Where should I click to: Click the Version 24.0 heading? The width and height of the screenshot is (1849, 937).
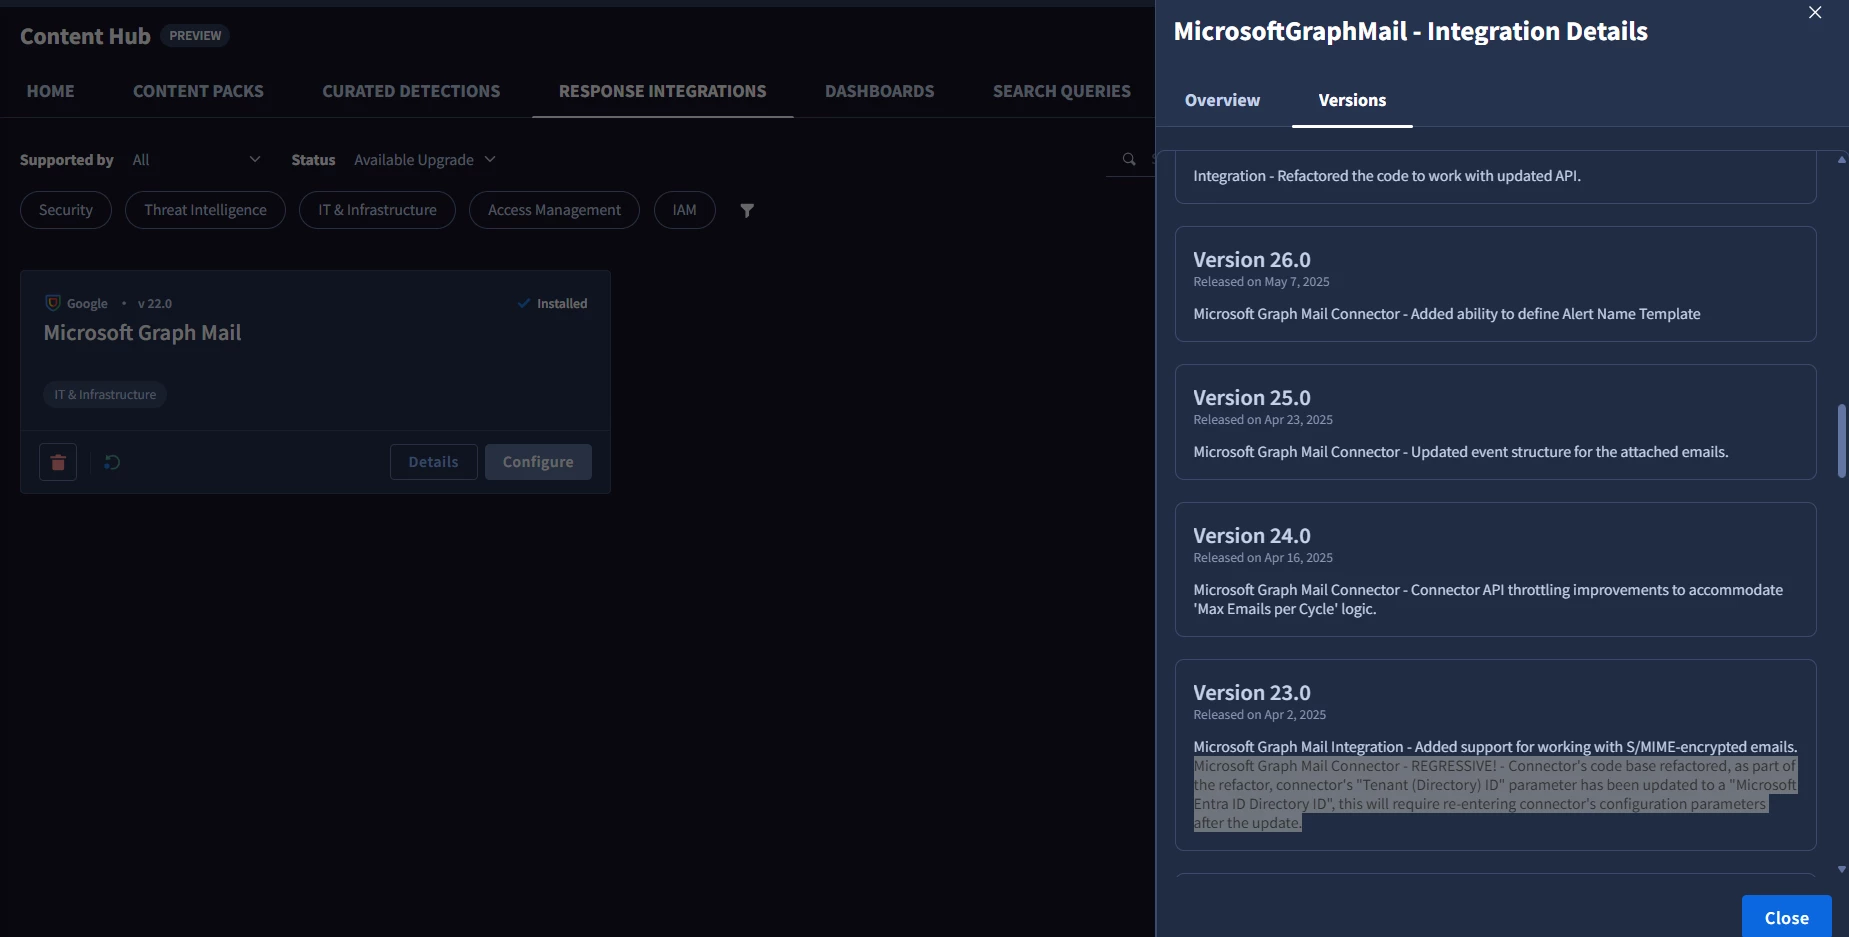[x=1251, y=536]
